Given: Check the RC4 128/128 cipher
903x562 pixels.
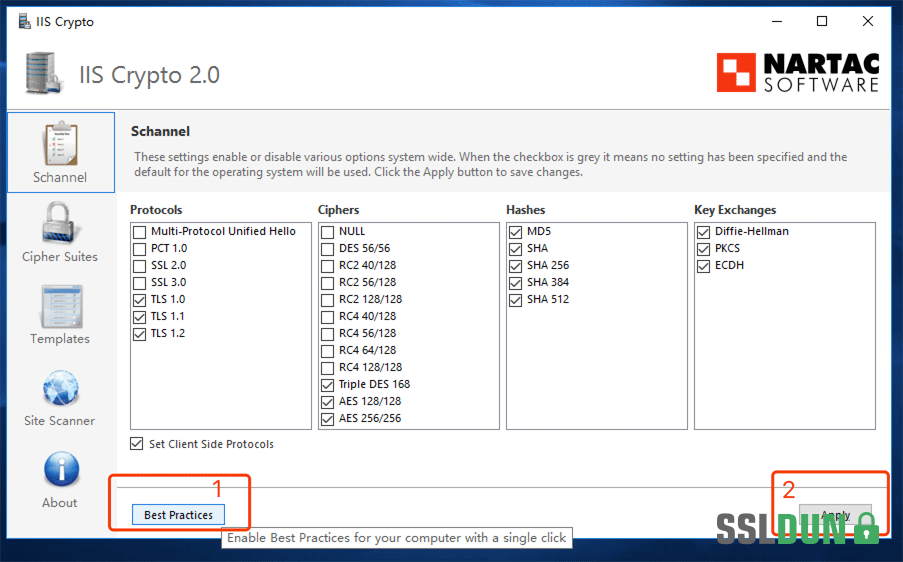Looking at the screenshot, I should pos(327,368).
